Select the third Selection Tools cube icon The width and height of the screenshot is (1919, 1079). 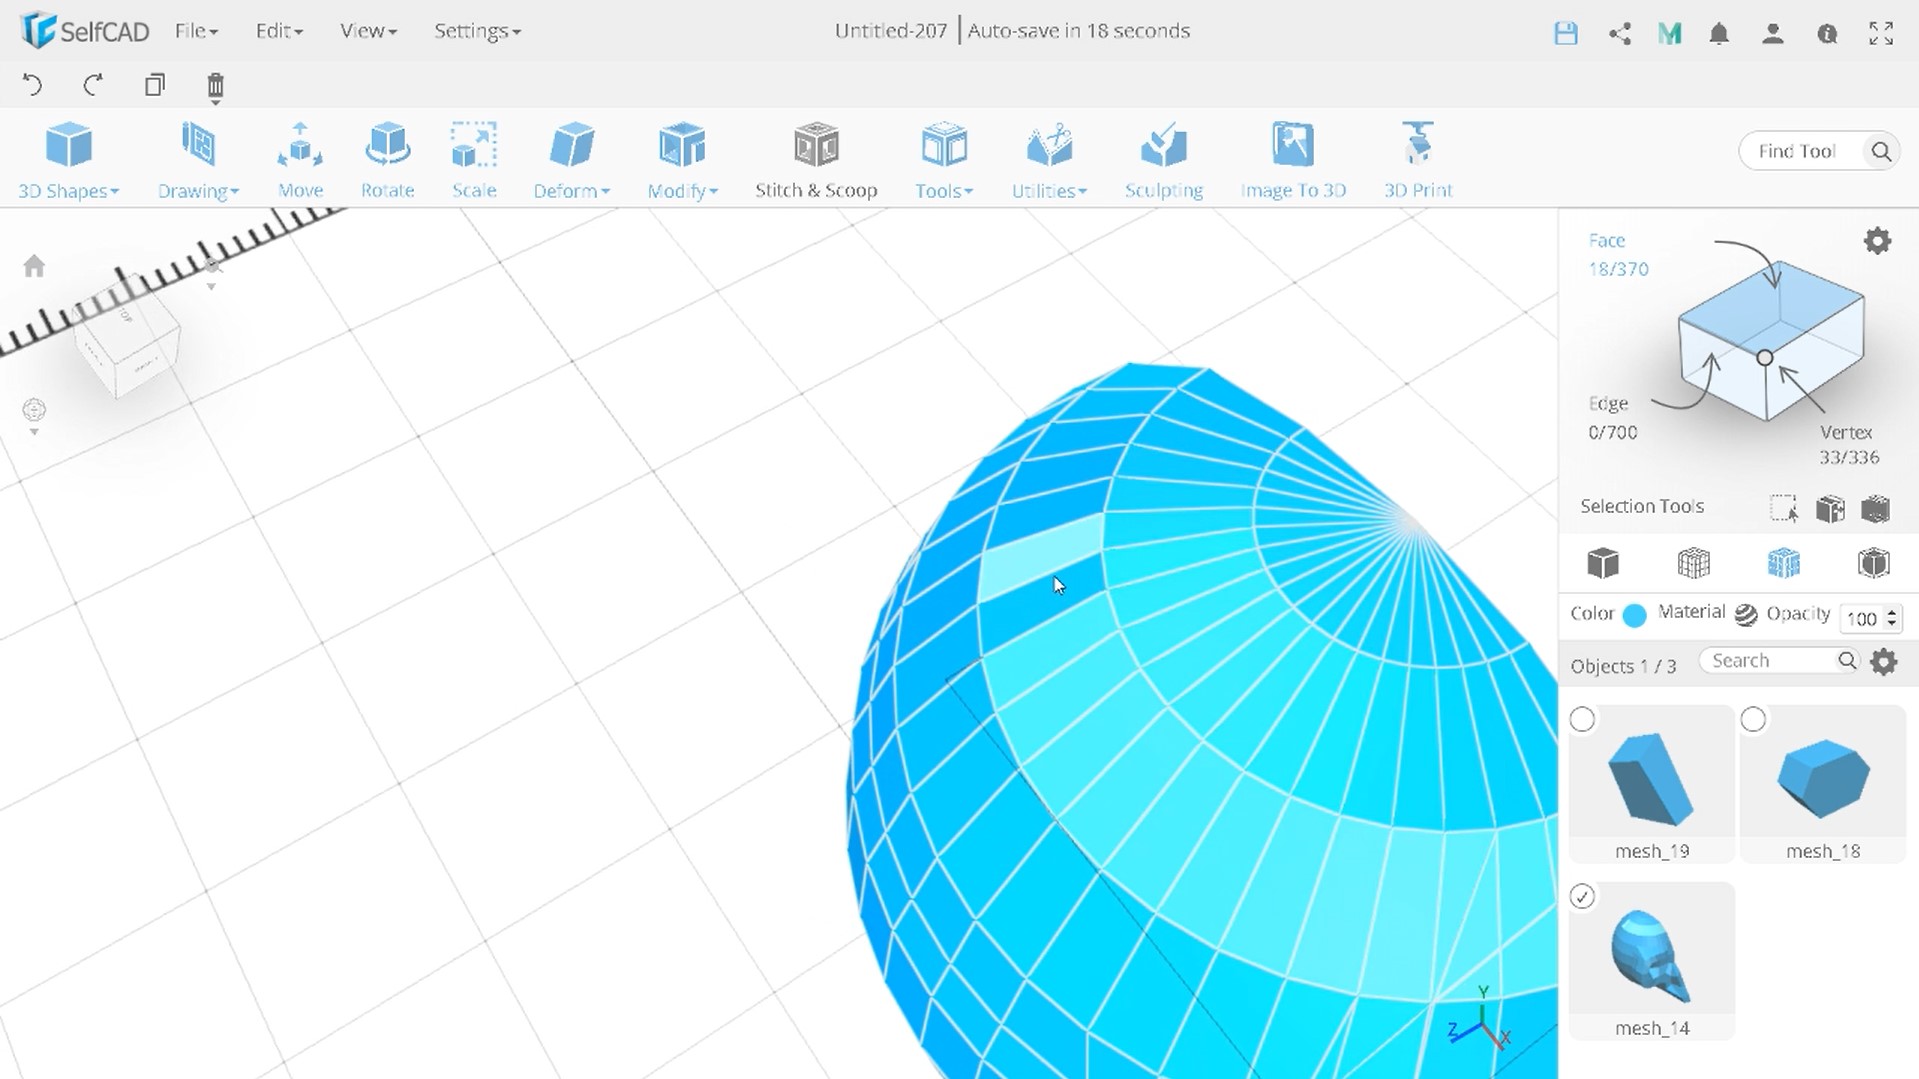1876,508
